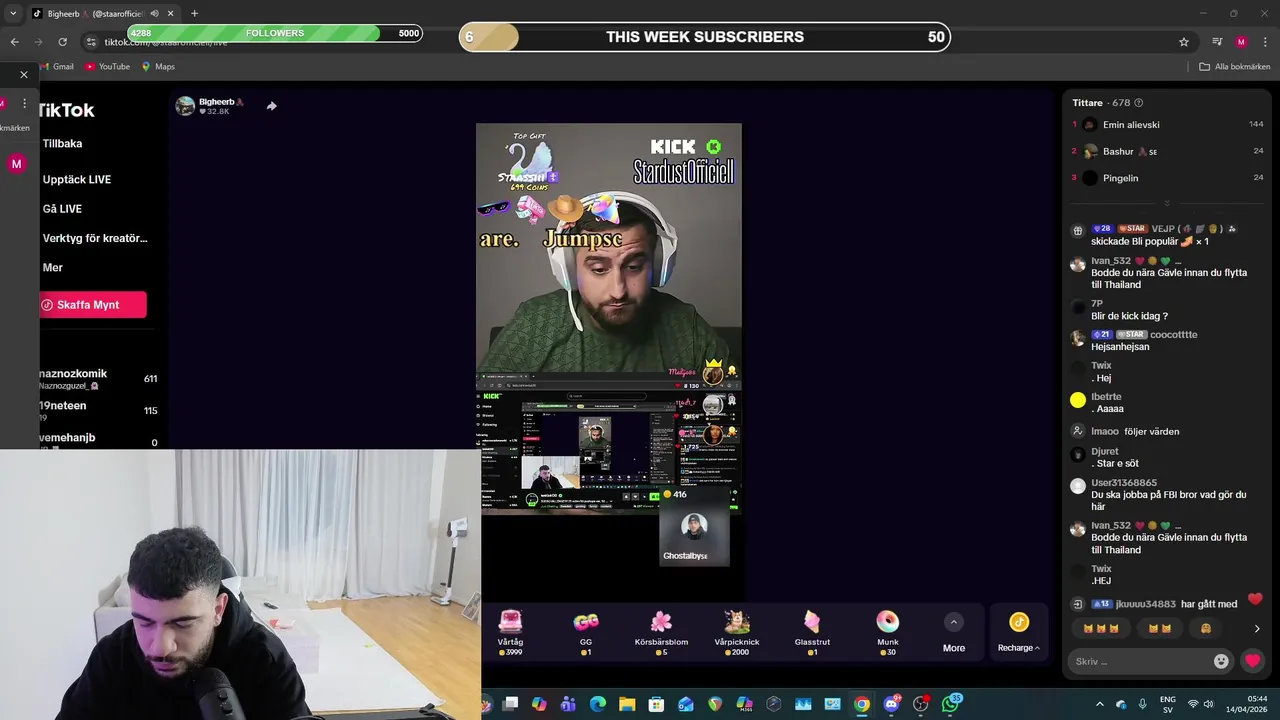Show more quick reactions arrow
Screen dimensions: 1280x720
(1257, 629)
